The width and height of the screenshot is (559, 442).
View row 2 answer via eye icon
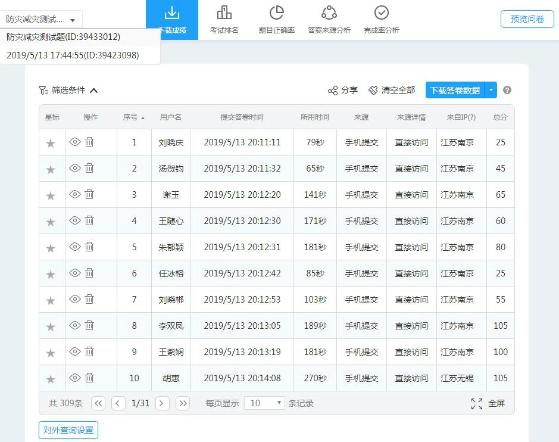coord(75,168)
